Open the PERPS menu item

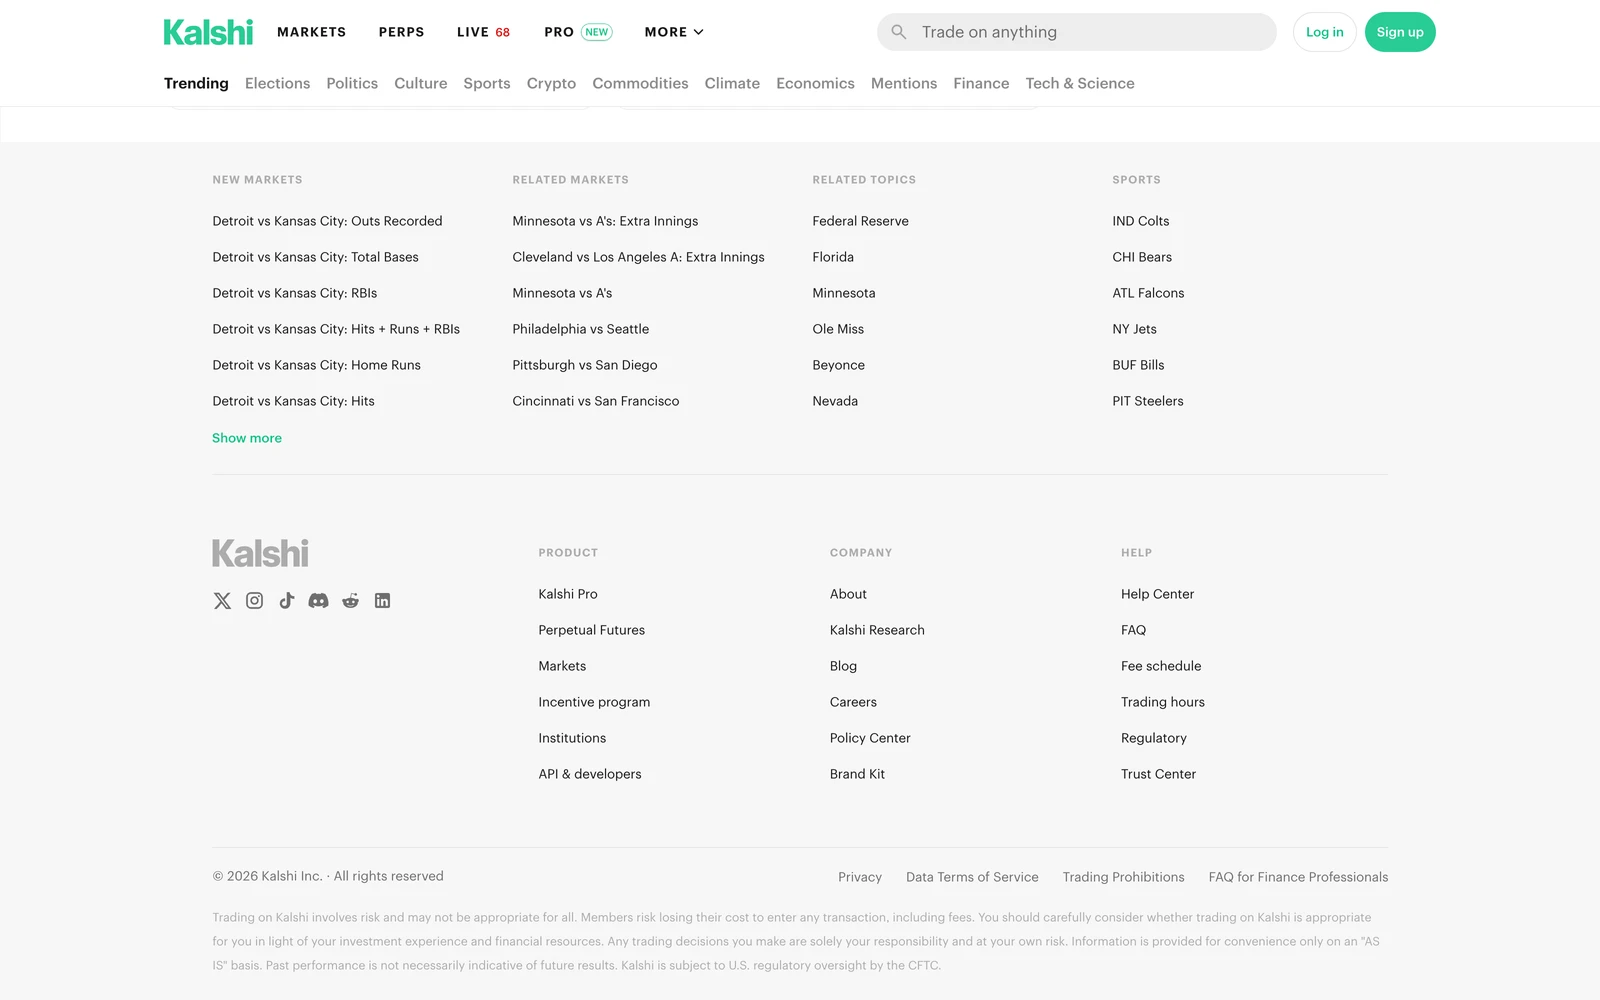click(401, 32)
